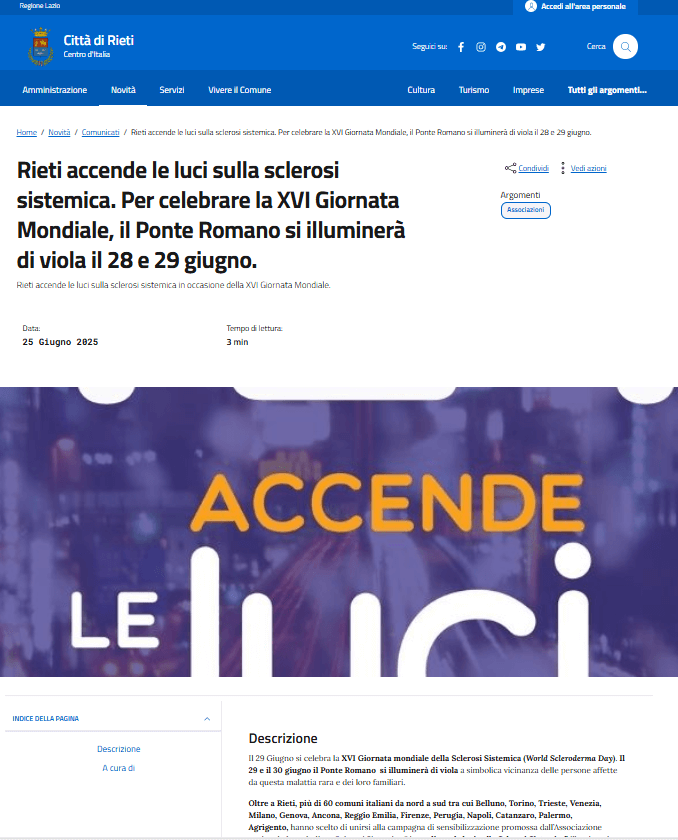Screen dimensions: 678x840
Task: Open Tutti gli argomenti menu
Action: (x=607, y=90)
